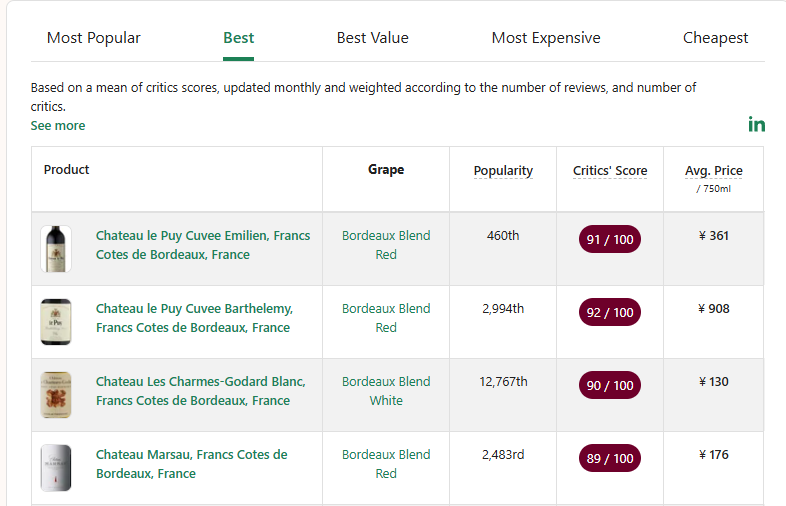Click the ¥ 908 price
The width and height of the screenshot is (786, 506).
714,308
